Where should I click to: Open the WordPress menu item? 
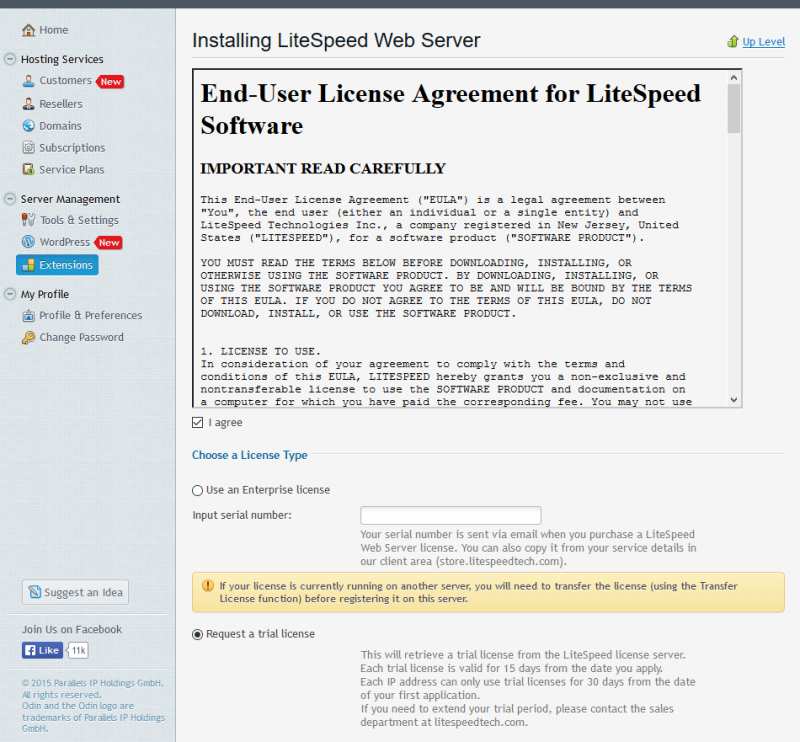tap(65, 241)
